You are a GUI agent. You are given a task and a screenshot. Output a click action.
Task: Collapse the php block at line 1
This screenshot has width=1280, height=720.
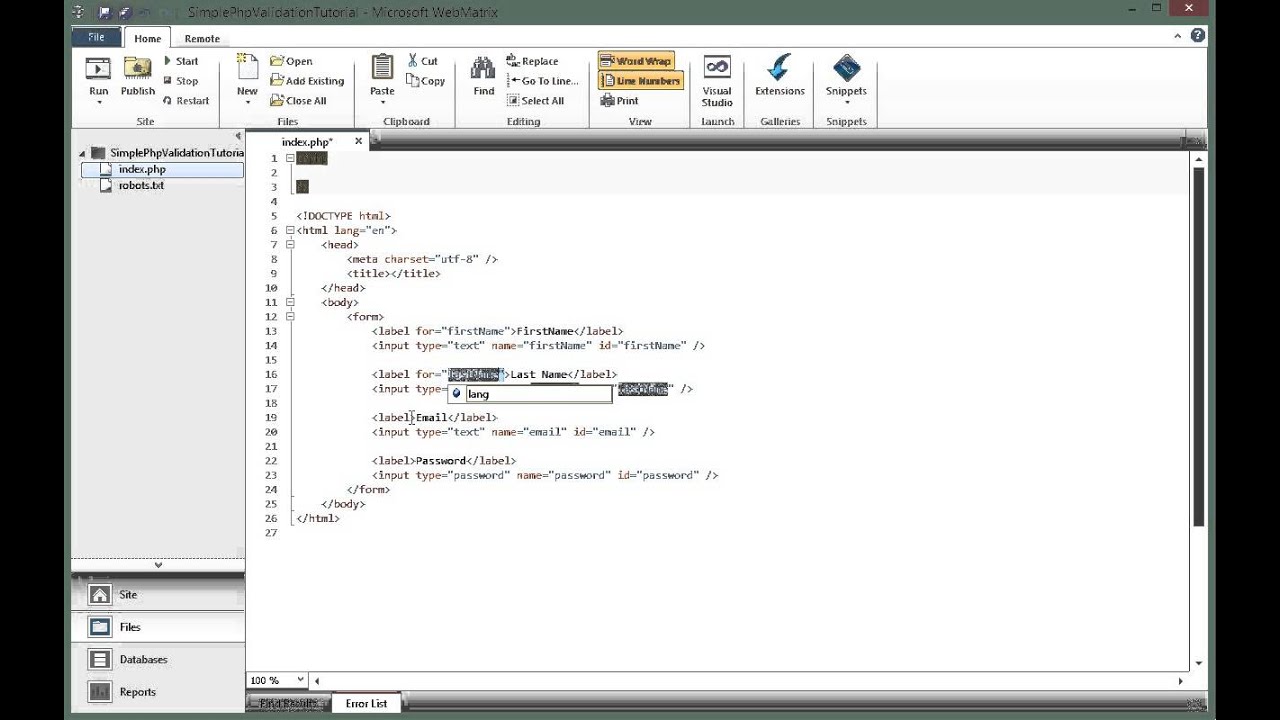290,158
